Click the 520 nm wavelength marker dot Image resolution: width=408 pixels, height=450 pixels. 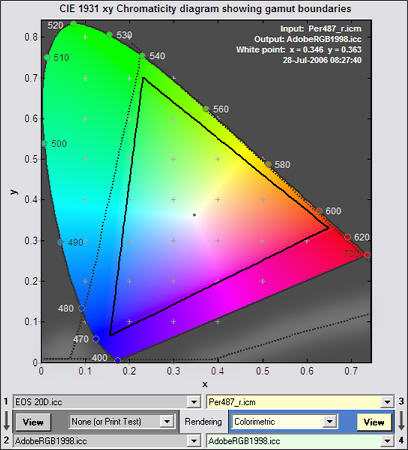(x=74, y=24)
